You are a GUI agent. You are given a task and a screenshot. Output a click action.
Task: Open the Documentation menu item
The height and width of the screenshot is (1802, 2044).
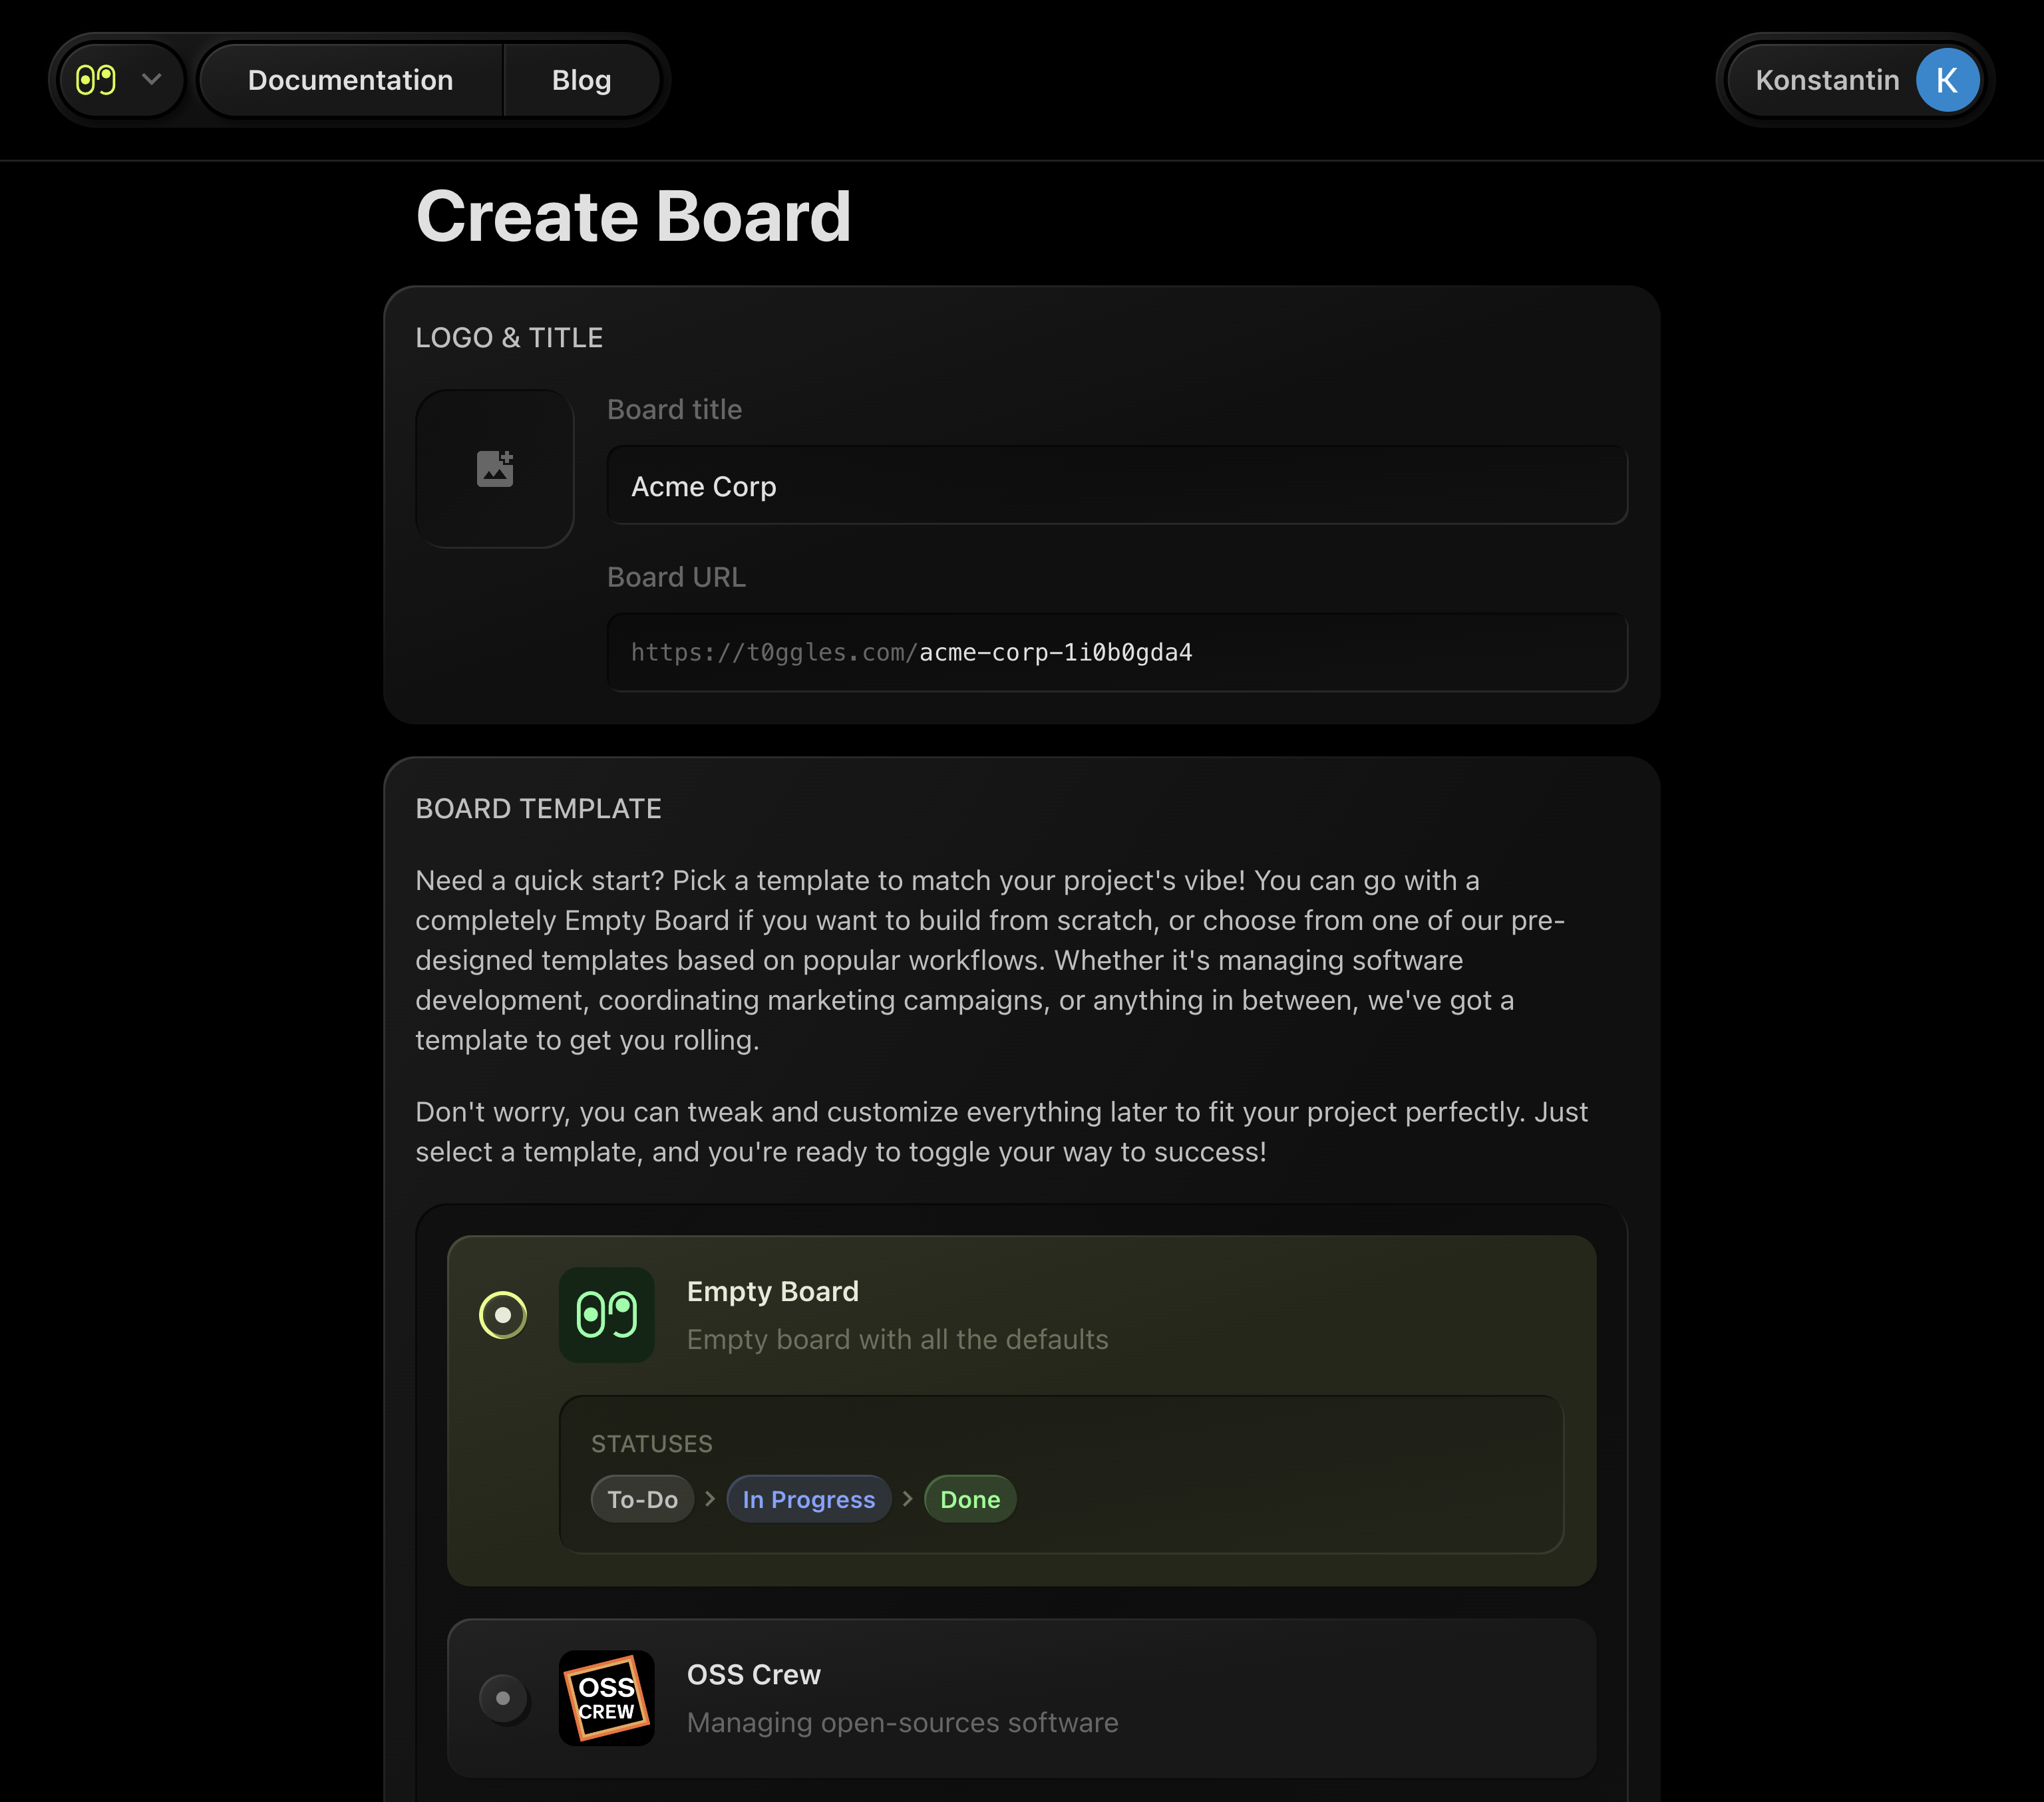[x=350, y=80]
